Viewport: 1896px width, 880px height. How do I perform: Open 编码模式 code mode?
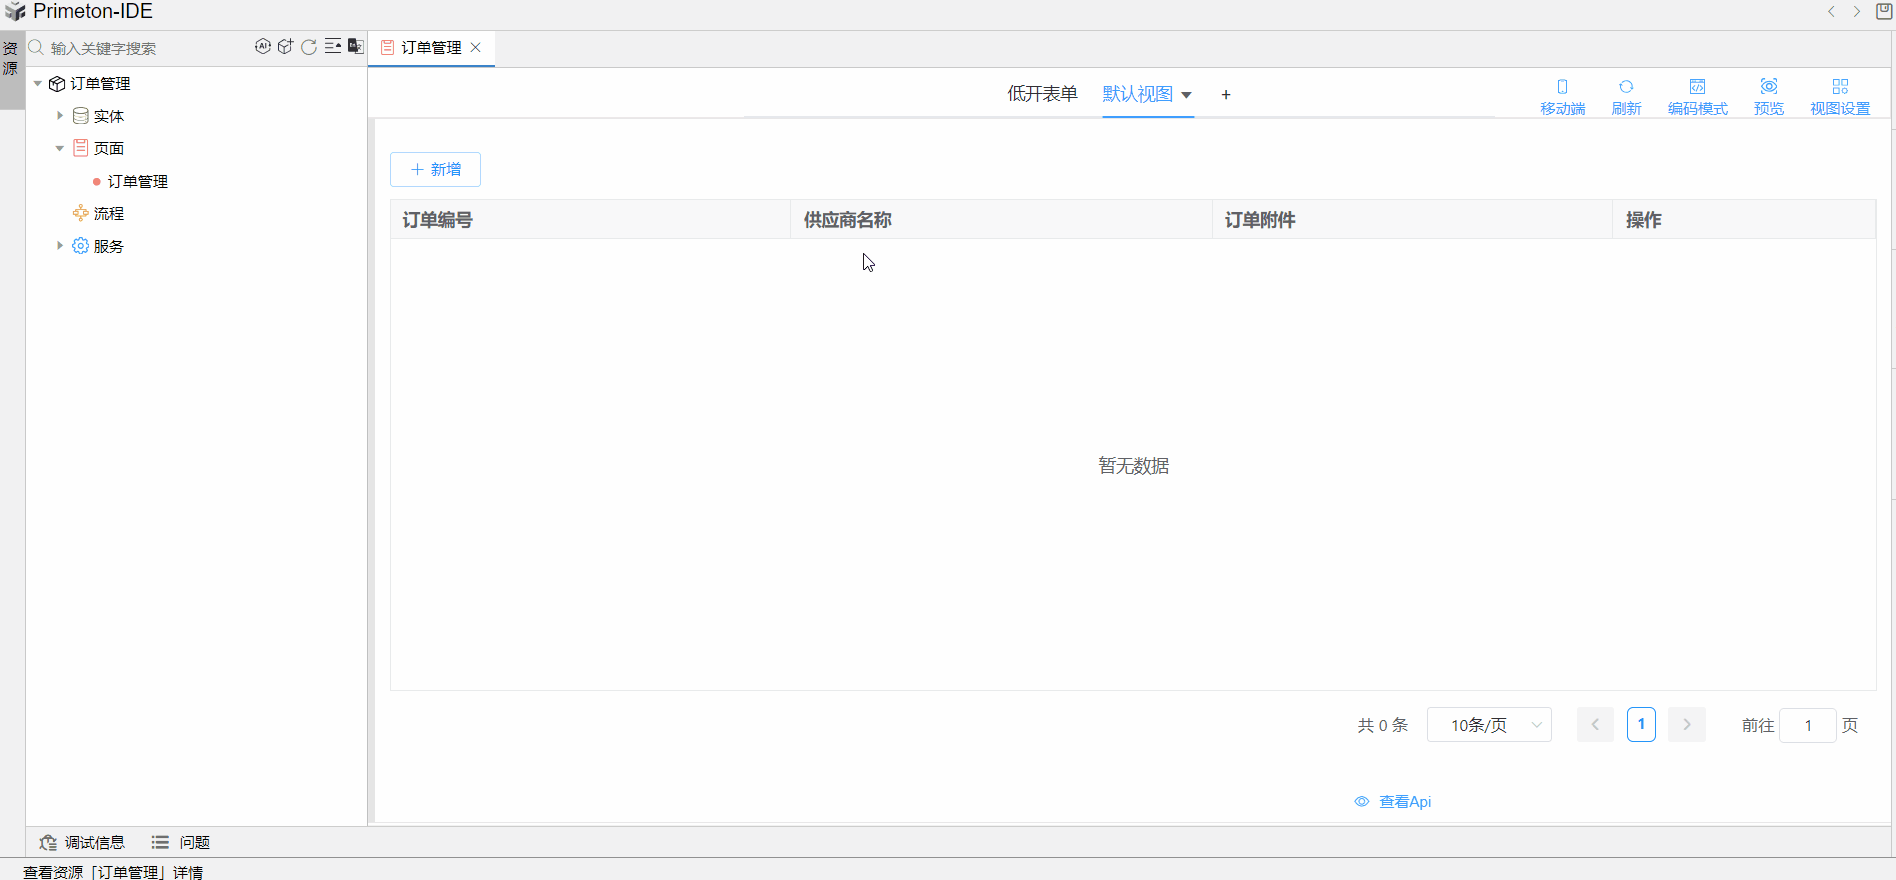tap(1697, 96)
